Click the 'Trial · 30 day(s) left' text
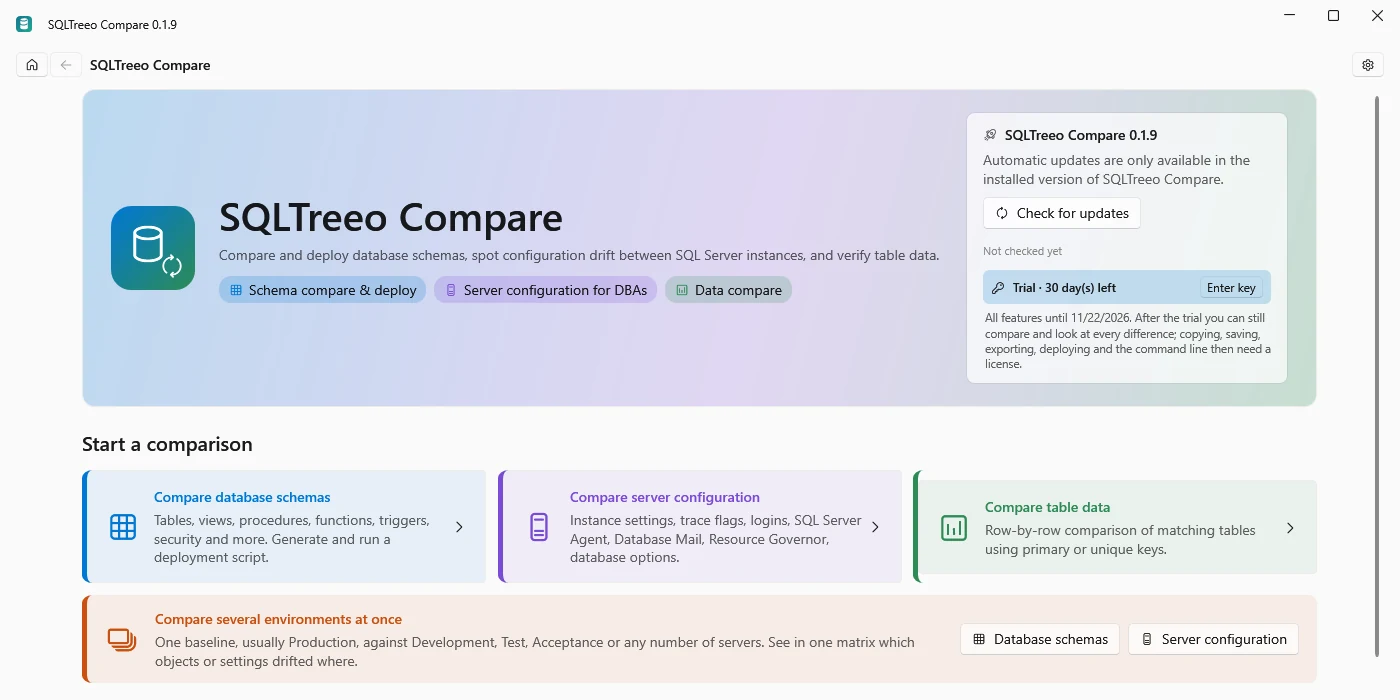This screenshot has height=700, width=1400. 1064,288
